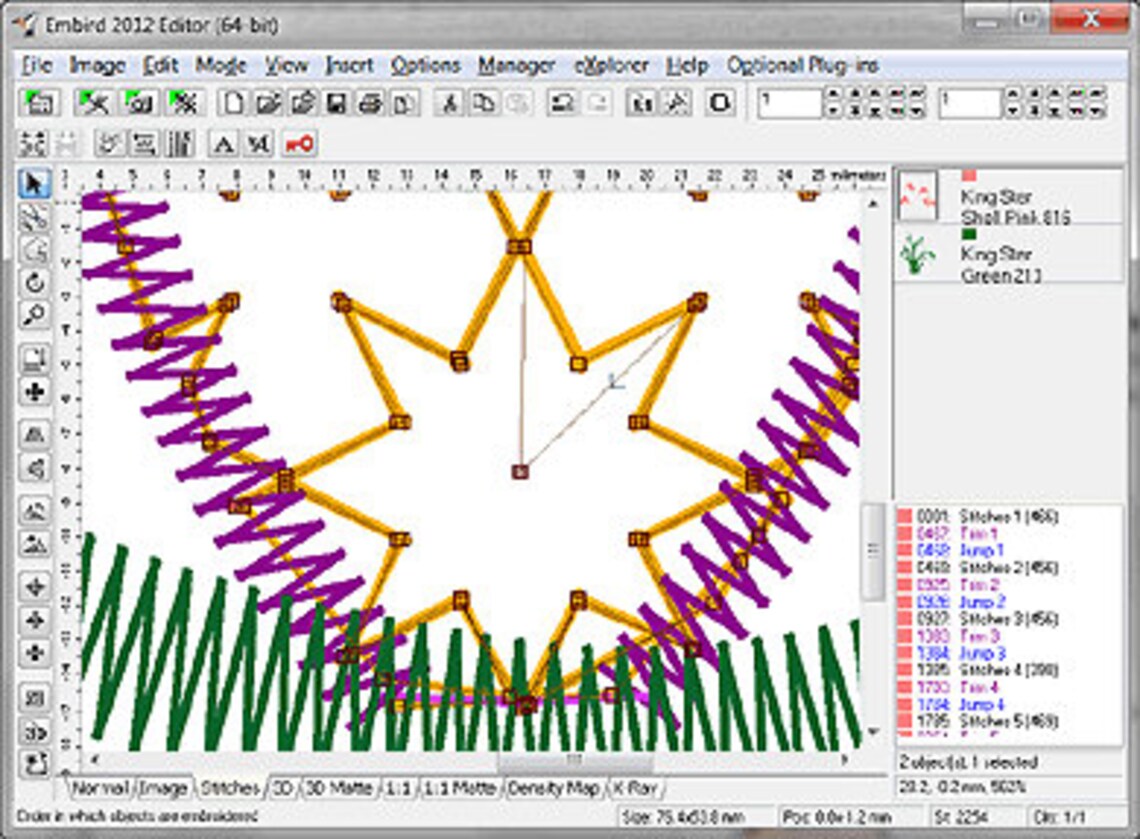
Task: Select the arrow selection tool
Action: tap(36, 182)
